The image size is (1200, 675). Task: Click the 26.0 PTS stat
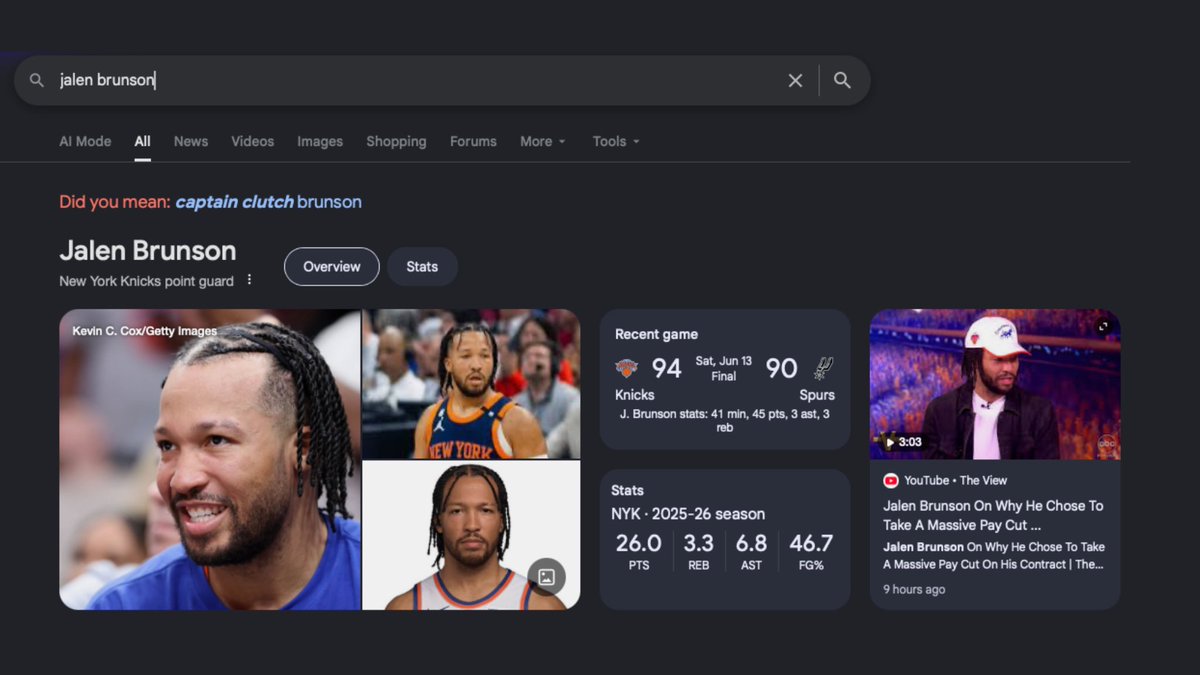coord(639,551)
